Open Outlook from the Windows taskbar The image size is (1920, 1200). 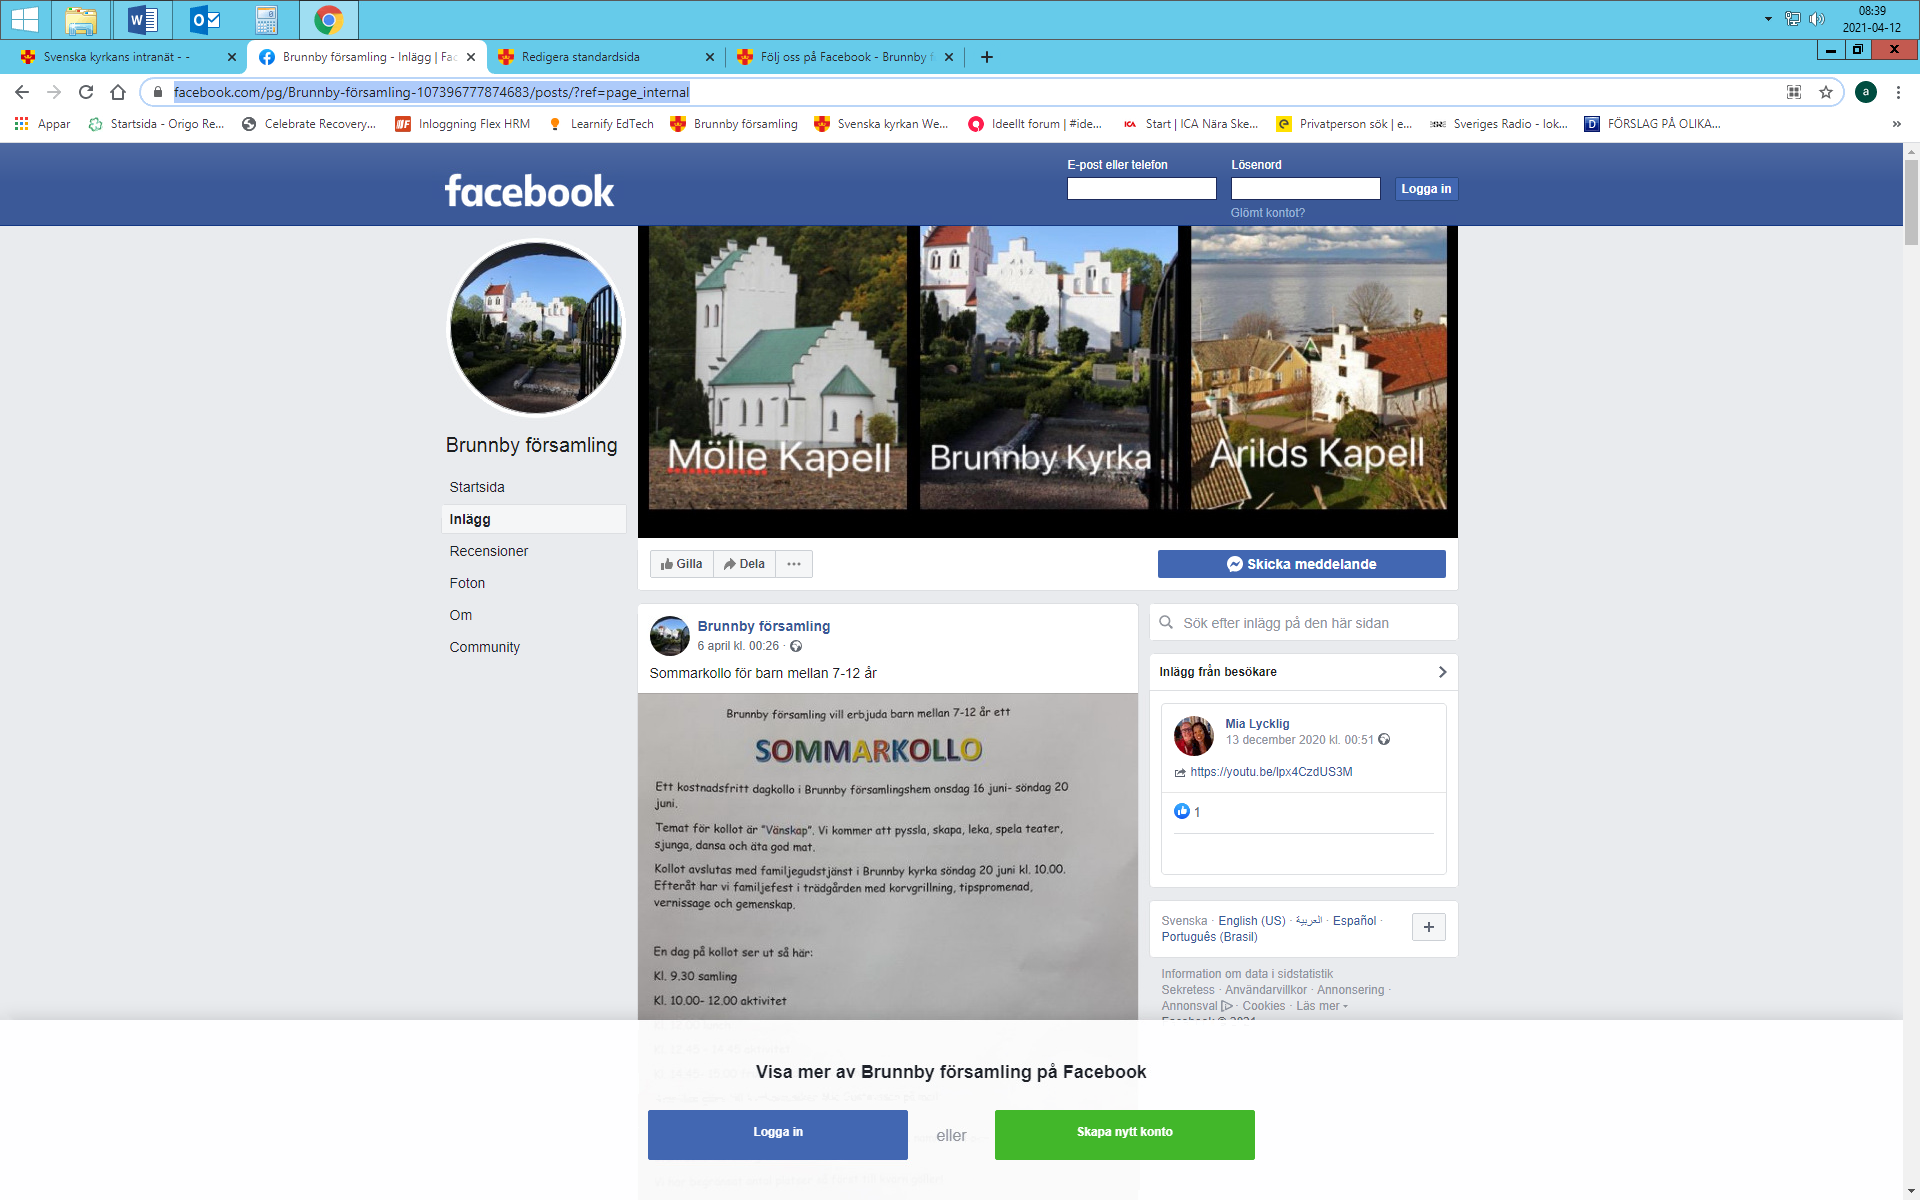[205, 19]
